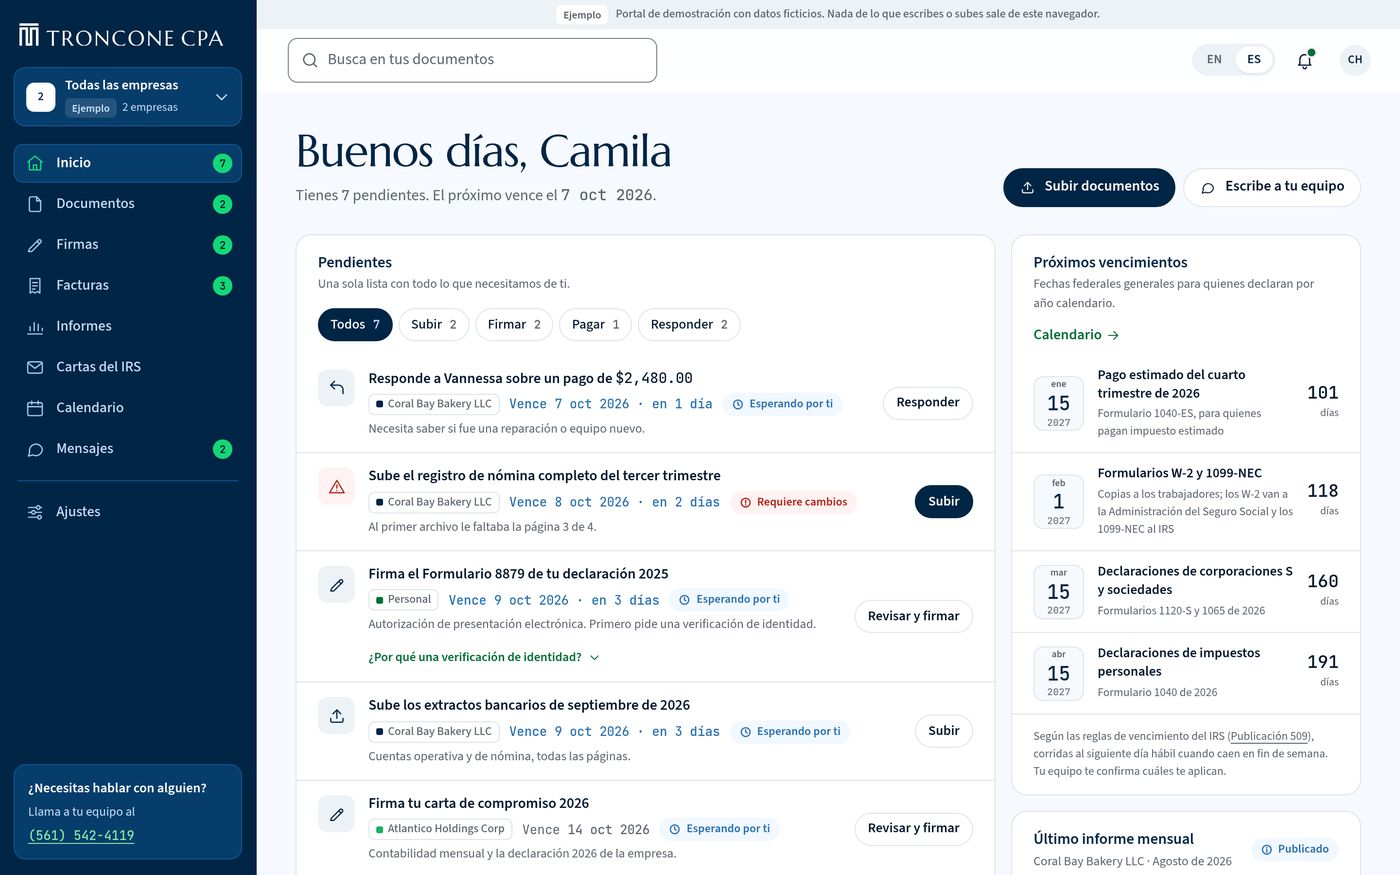
Task: Click the abr 15 2027 date tile
Action: click(1059, 673)
